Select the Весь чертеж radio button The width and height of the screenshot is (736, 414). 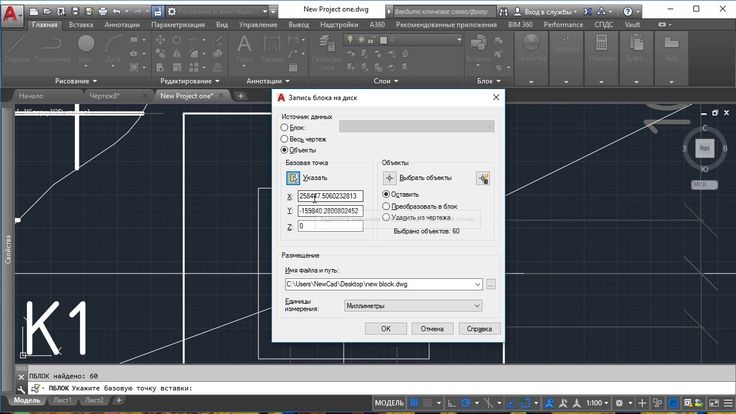coord(285,138)
